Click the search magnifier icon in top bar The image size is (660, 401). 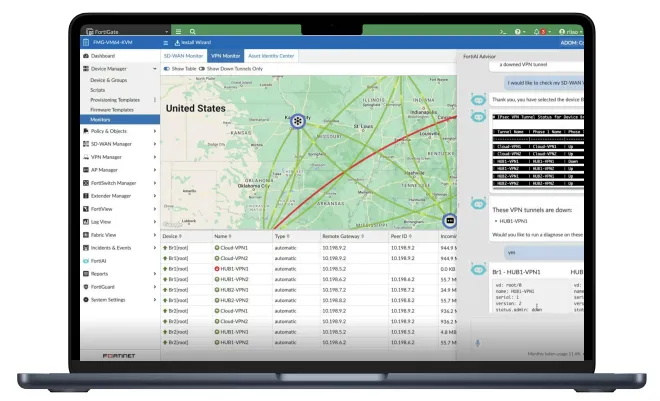192,32
